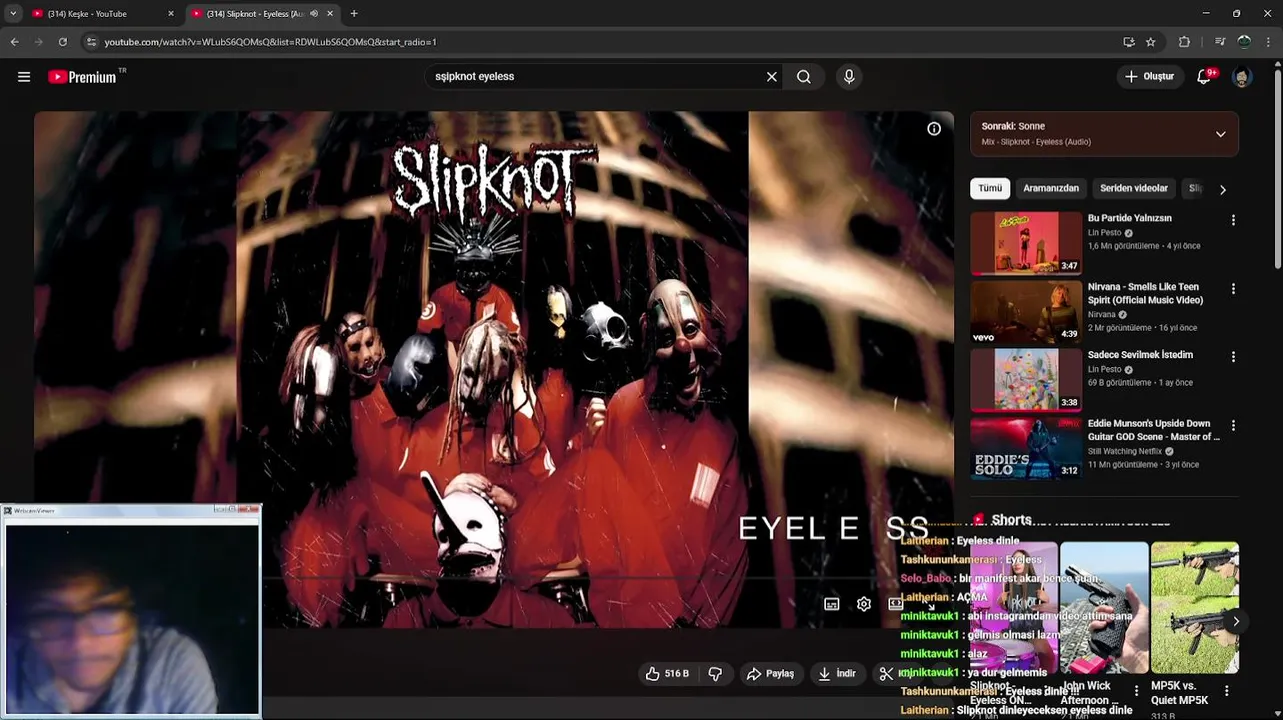Show more filter chips with the arrow
Viewport: 1283px width, 720px height.
coord(1222,189)
